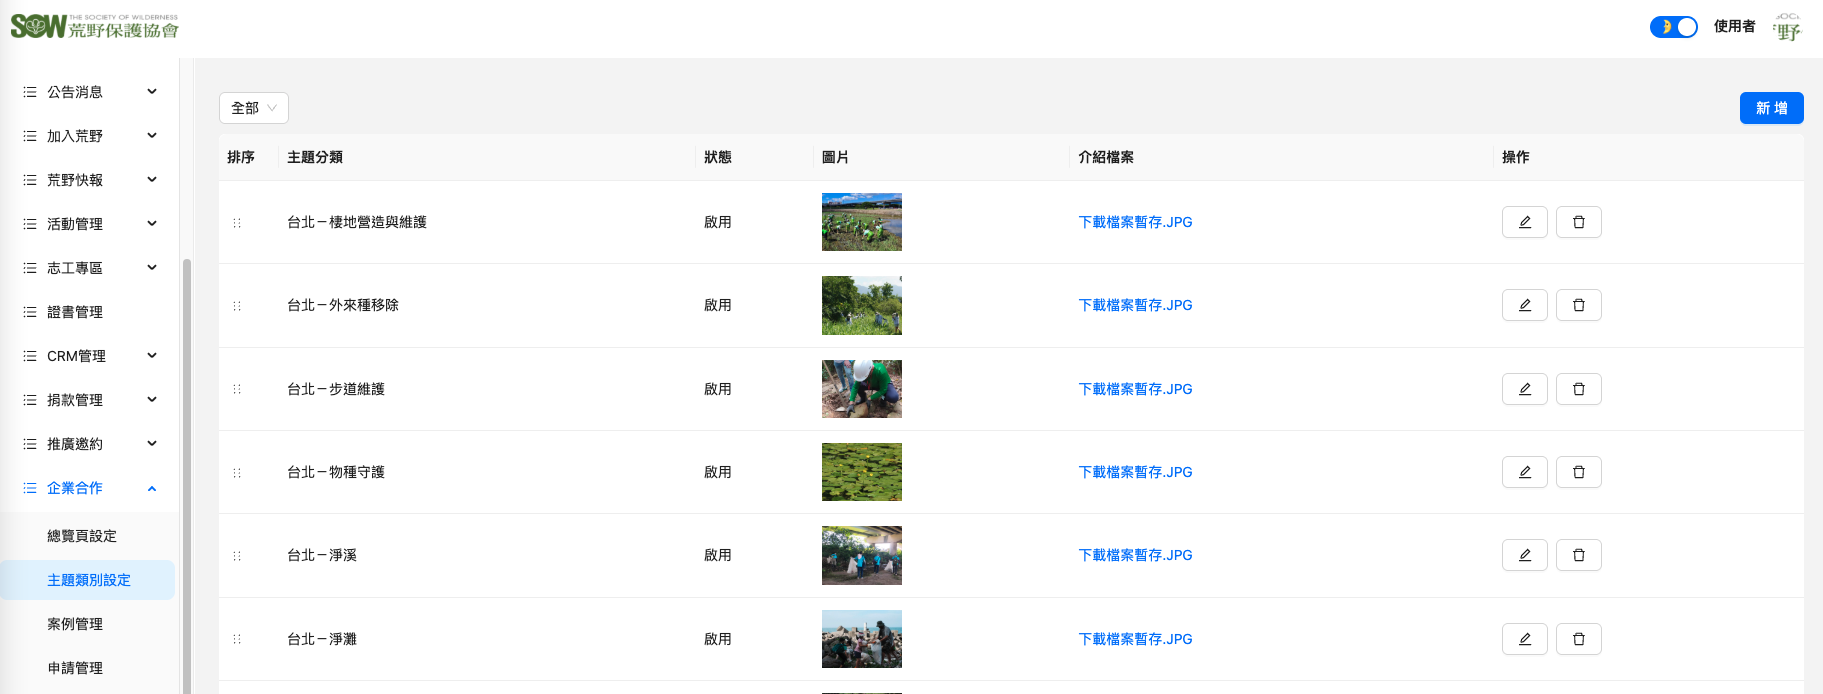The image size is (1823, 694).
Task: Click trash icon for 台北－淨灘 row
Action: coord(1578,639)
